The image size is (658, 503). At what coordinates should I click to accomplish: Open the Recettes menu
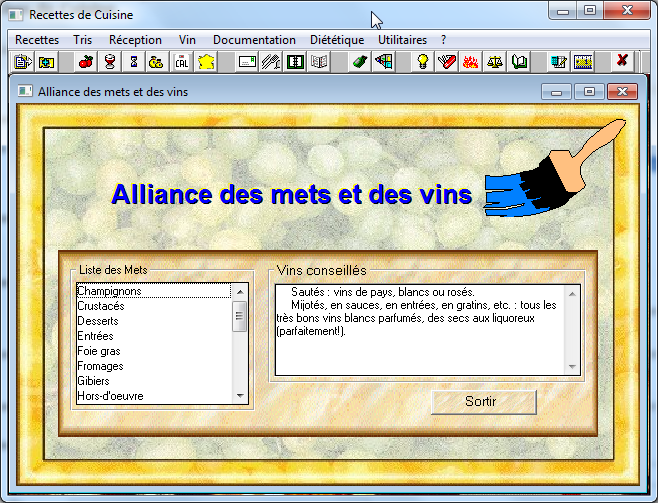coord(37,40)
